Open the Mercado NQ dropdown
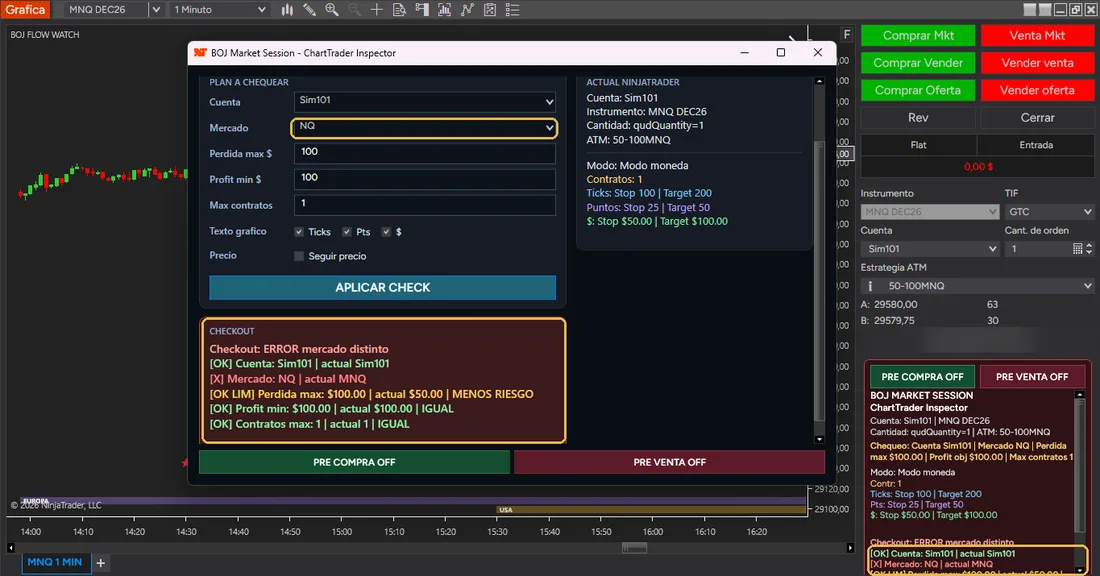The width and height of the screenshot is (1100, 576). click(424, 128)
